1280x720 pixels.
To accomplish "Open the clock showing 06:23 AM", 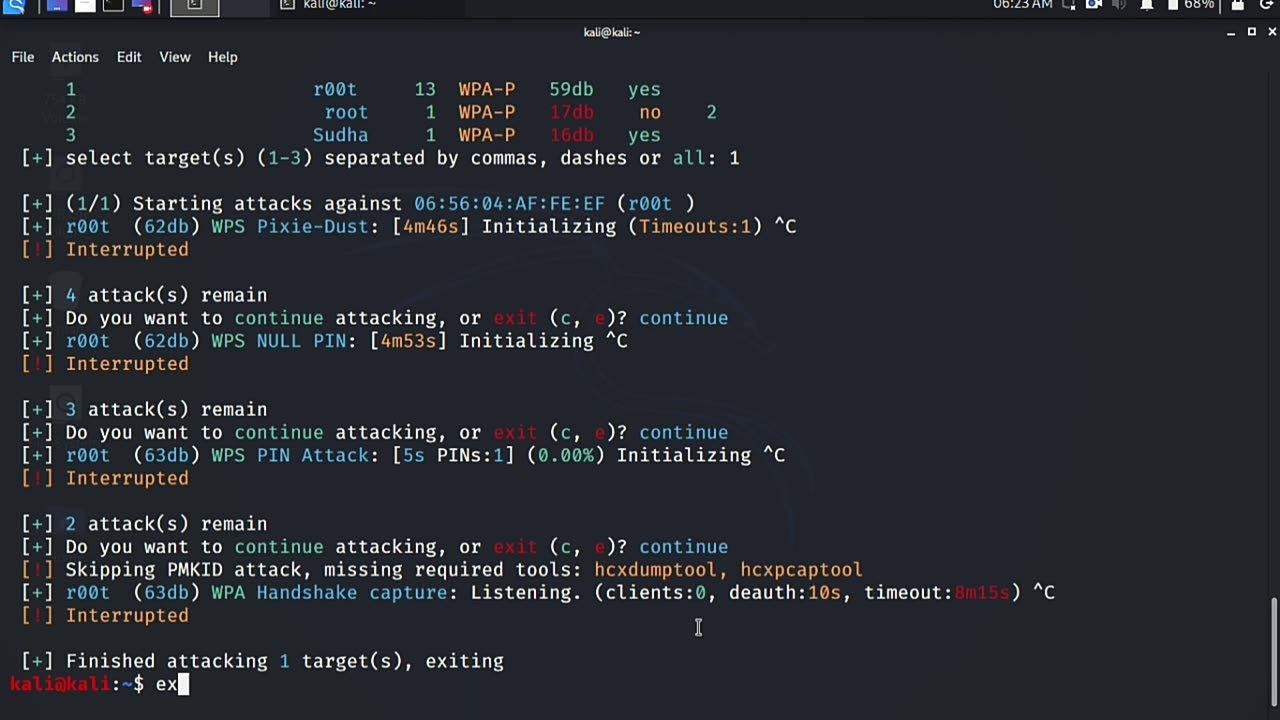I will pos(1022,5).
